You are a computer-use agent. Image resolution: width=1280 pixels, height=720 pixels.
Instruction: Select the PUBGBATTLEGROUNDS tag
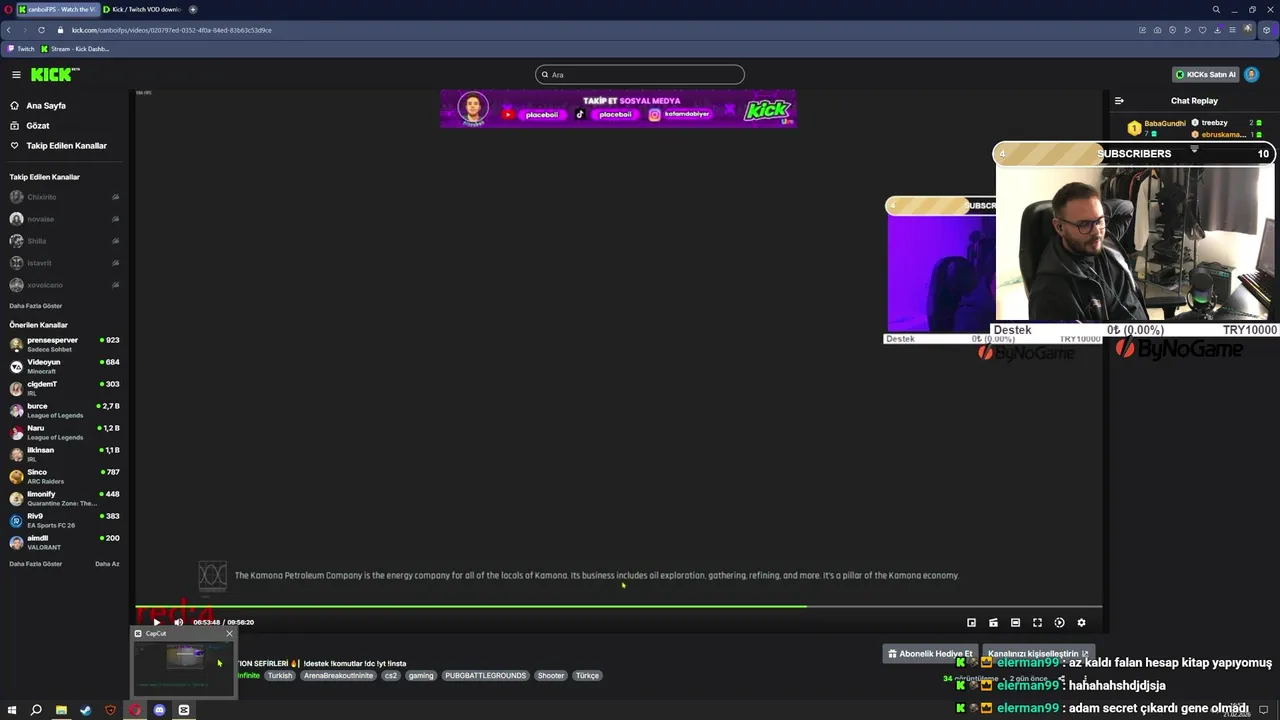485,675
